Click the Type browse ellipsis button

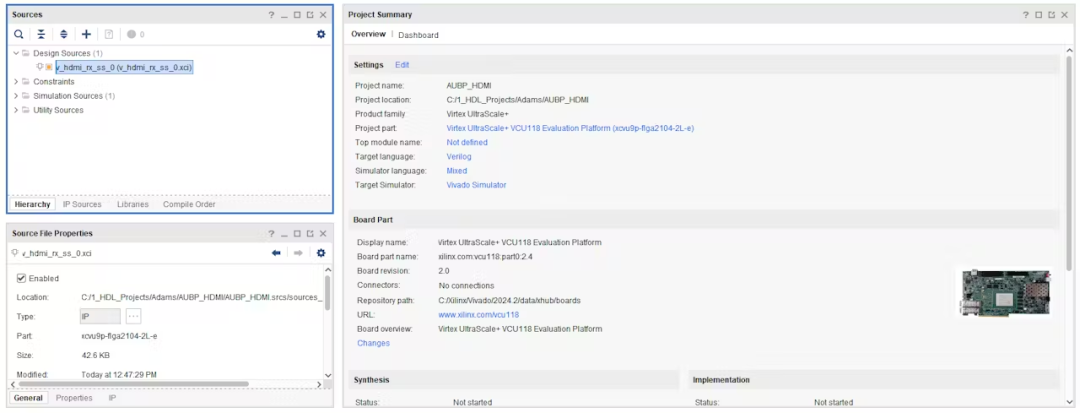133,316
